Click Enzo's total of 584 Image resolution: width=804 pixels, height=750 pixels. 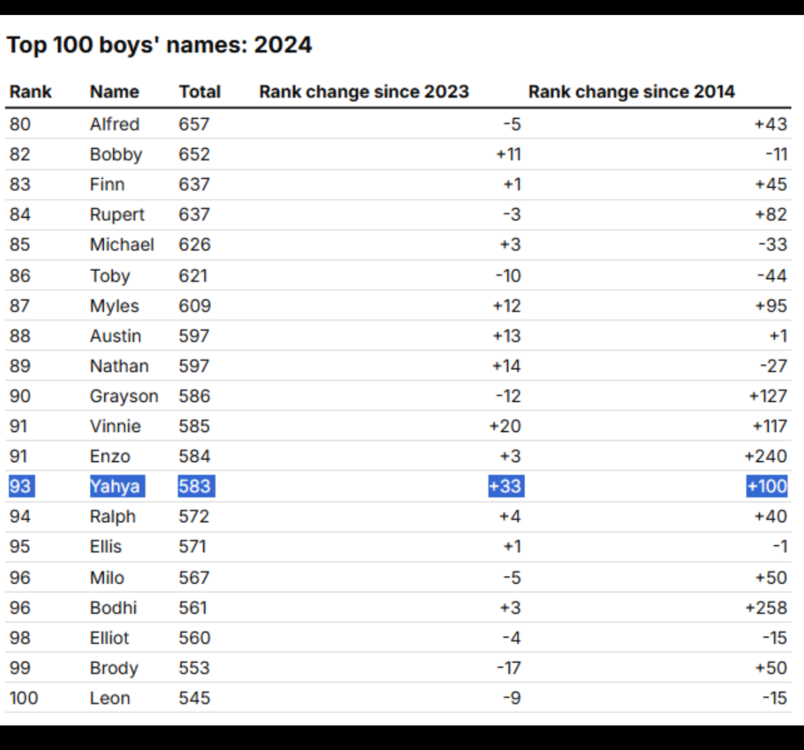194,456
